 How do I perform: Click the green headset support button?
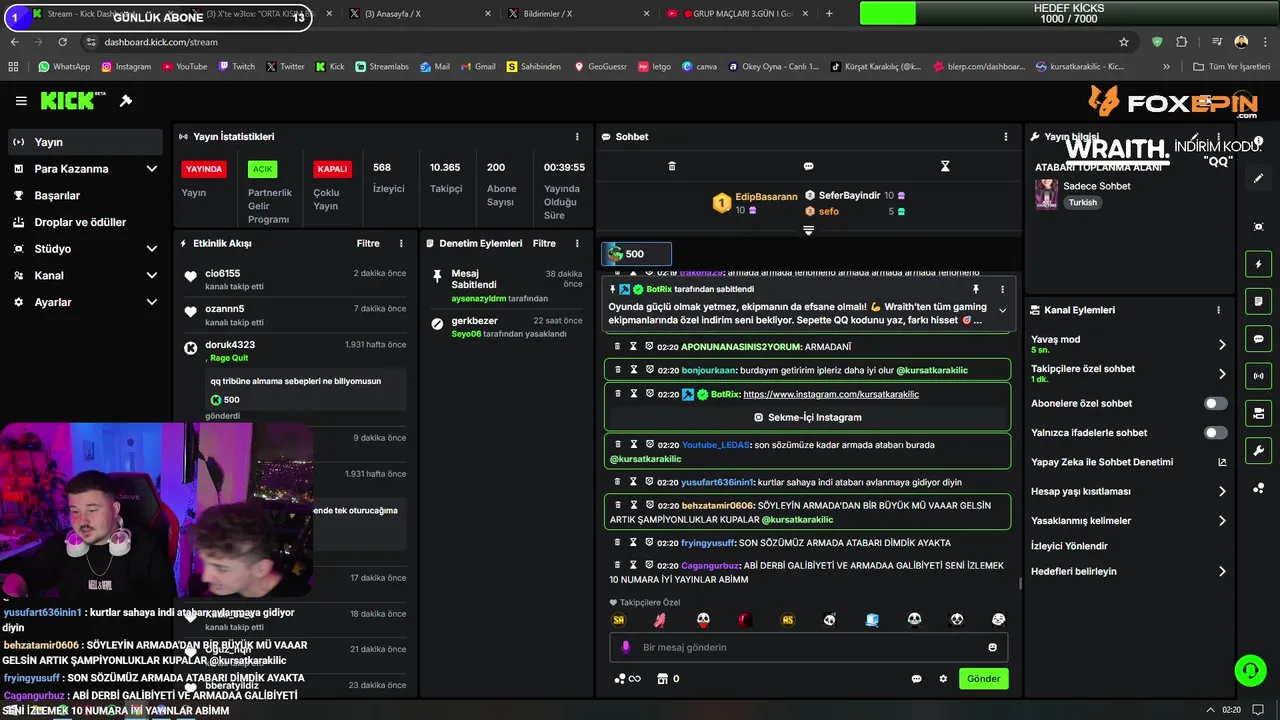1249,669
